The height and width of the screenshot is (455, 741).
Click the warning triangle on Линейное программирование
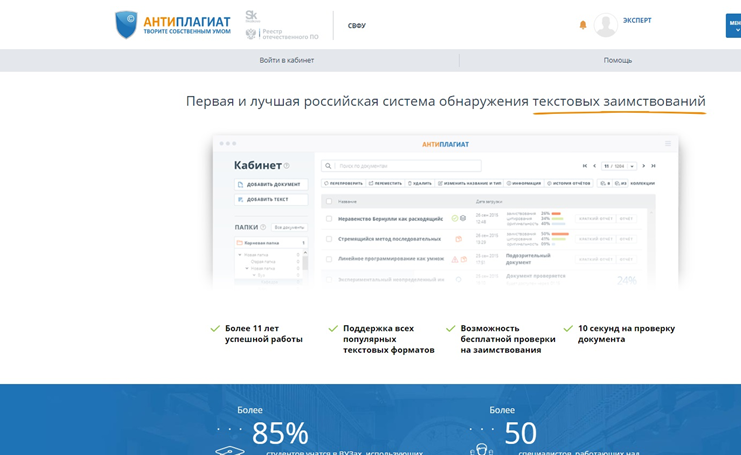[455, 259]
